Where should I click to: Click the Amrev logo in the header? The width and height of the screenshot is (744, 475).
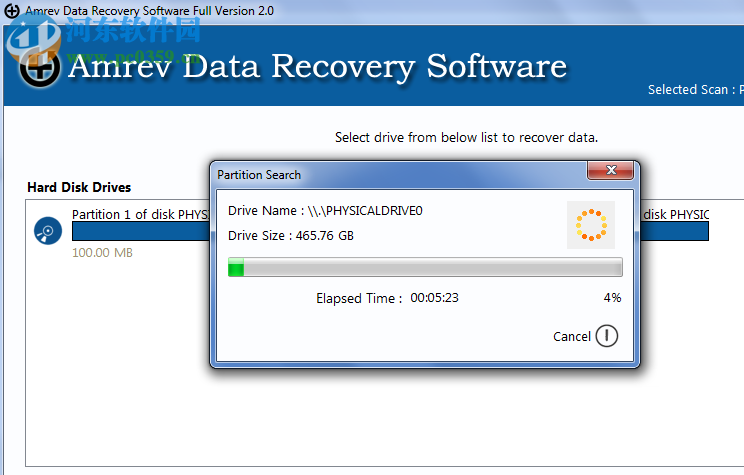point(40,68)
